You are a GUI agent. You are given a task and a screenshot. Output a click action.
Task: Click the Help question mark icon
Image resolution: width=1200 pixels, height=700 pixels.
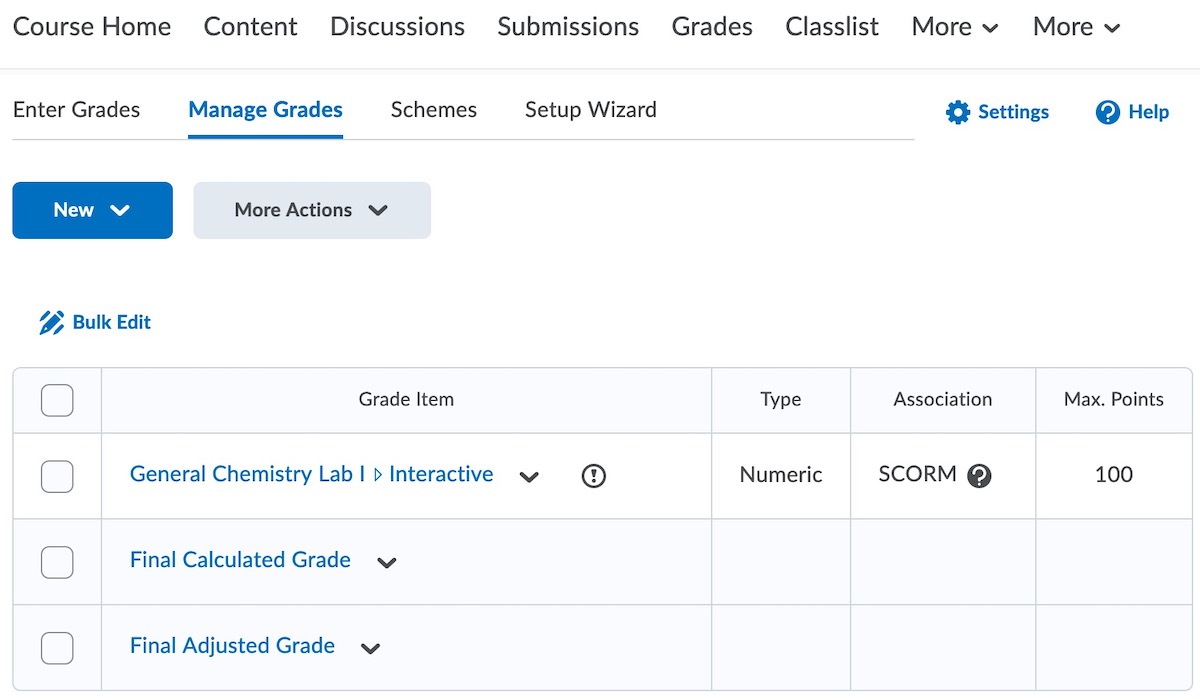tap(1107, 112)
